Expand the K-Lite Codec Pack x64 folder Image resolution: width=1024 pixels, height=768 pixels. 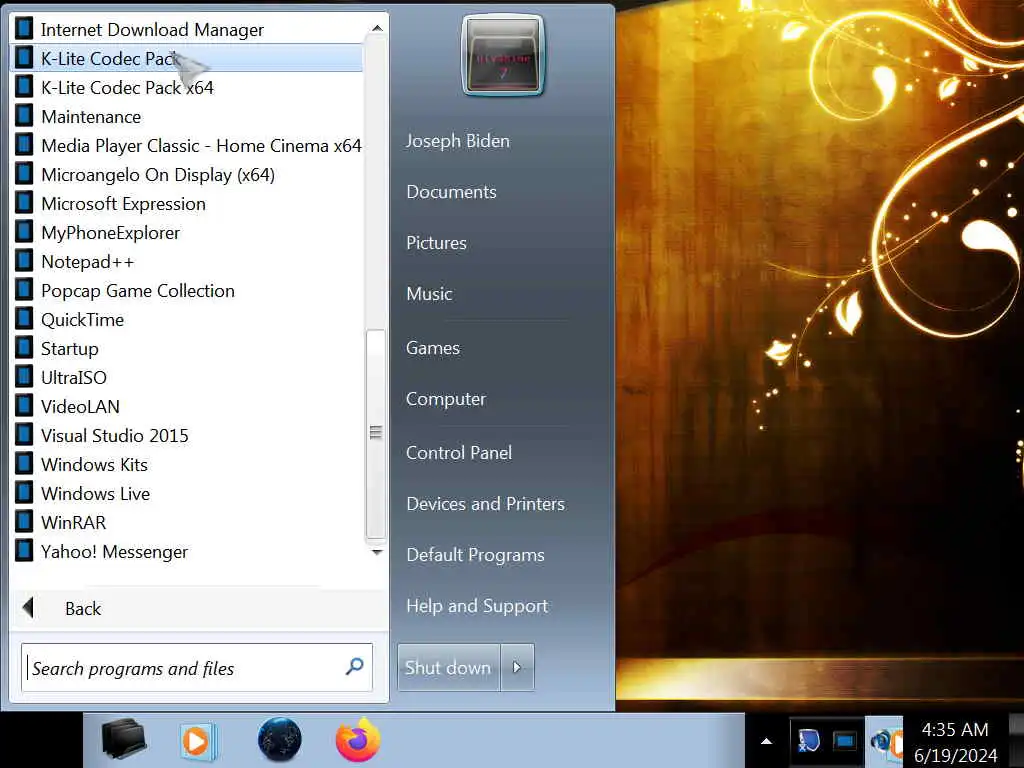click(187, 88)
